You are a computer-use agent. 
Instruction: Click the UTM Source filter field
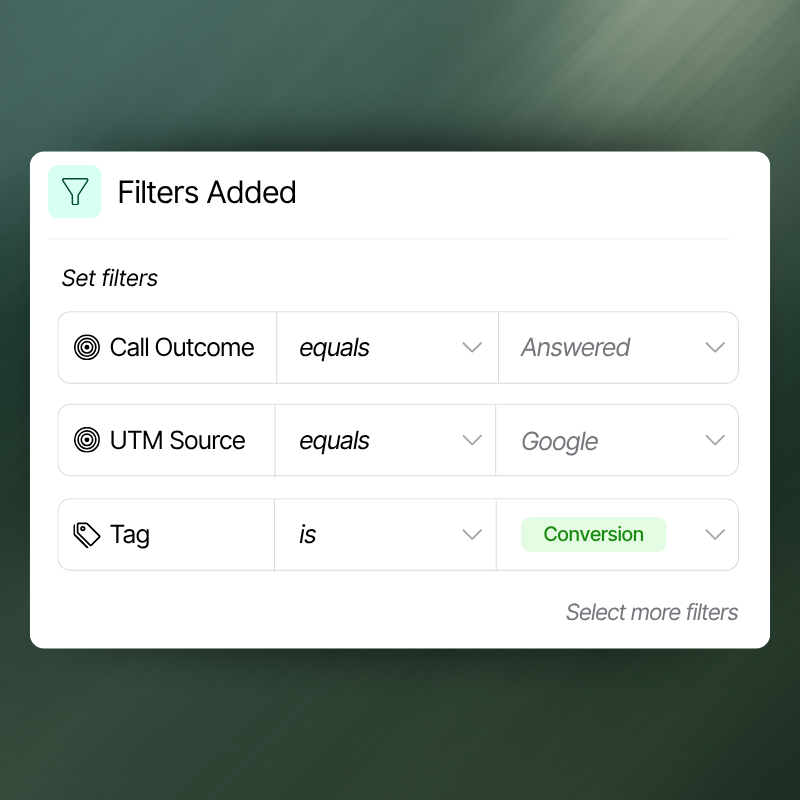177,441
